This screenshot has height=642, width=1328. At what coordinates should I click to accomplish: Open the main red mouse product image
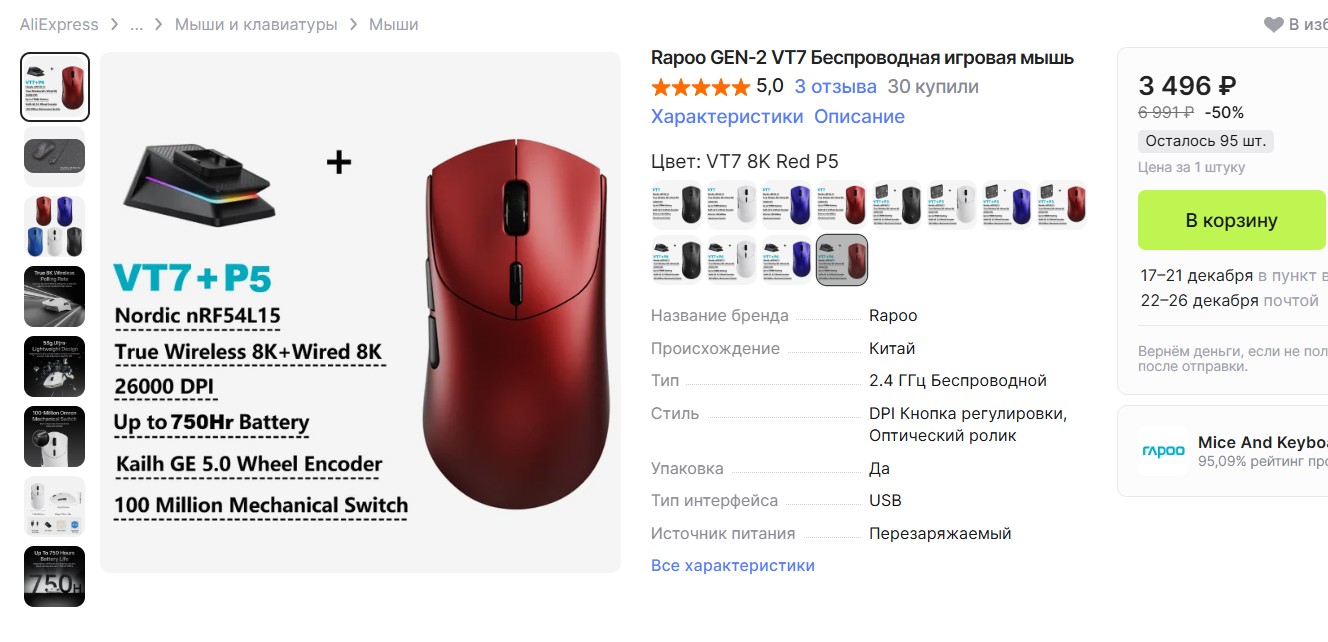[361, 312]
